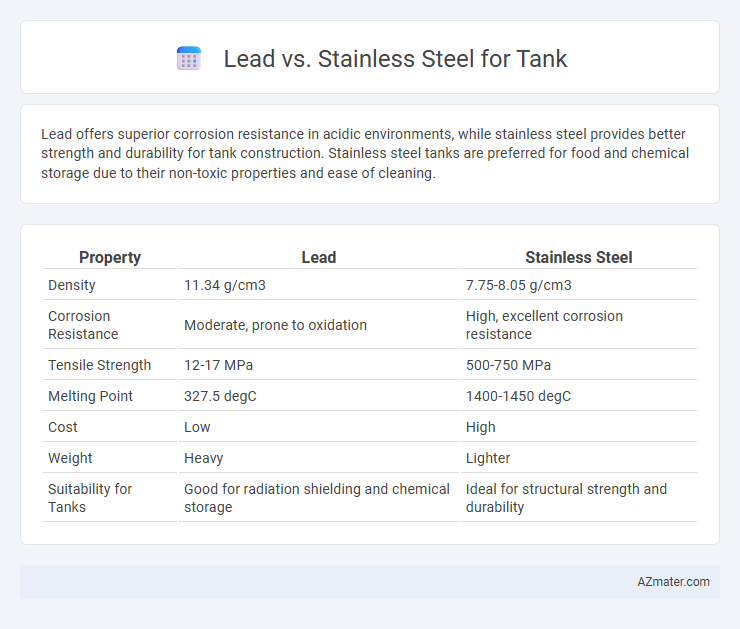Screen dimensions: 740x629
Task: Click the summary paragraph about corrosion resistance
Action: (365, 153)
